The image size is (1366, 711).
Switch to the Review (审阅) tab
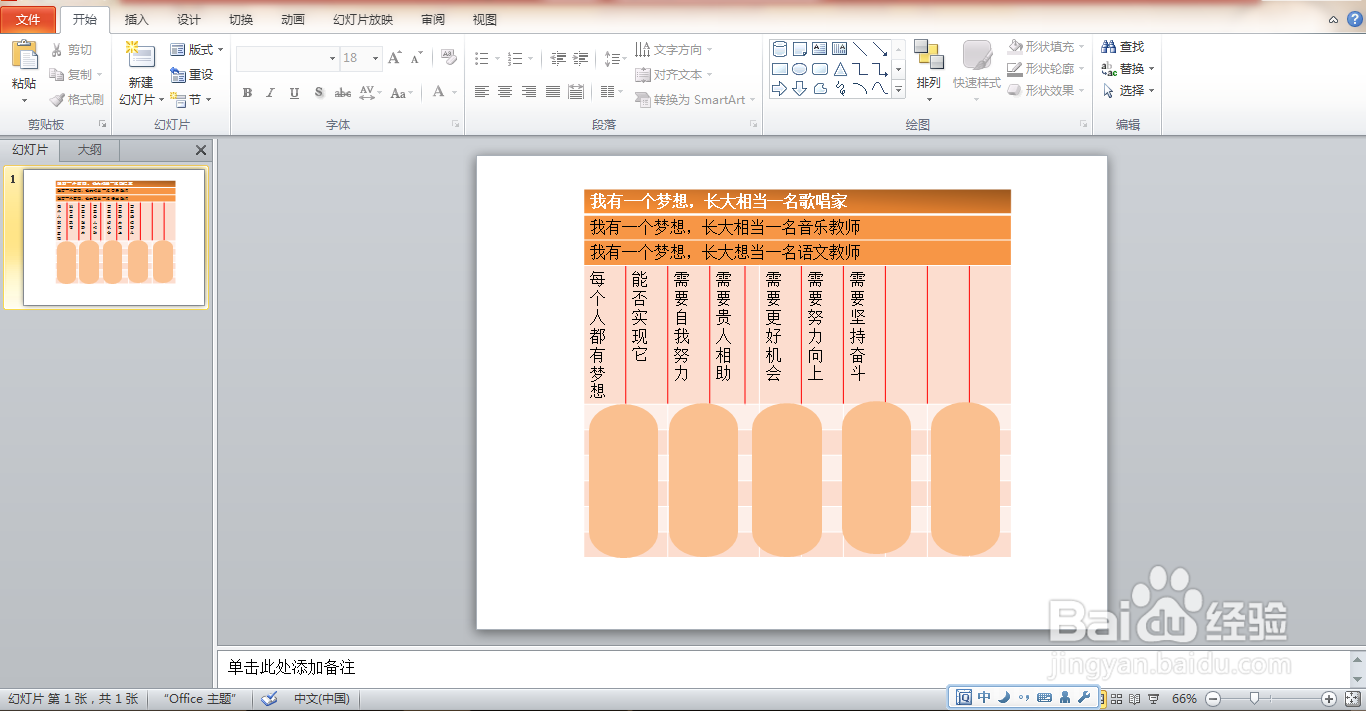[x=433, y=20]
